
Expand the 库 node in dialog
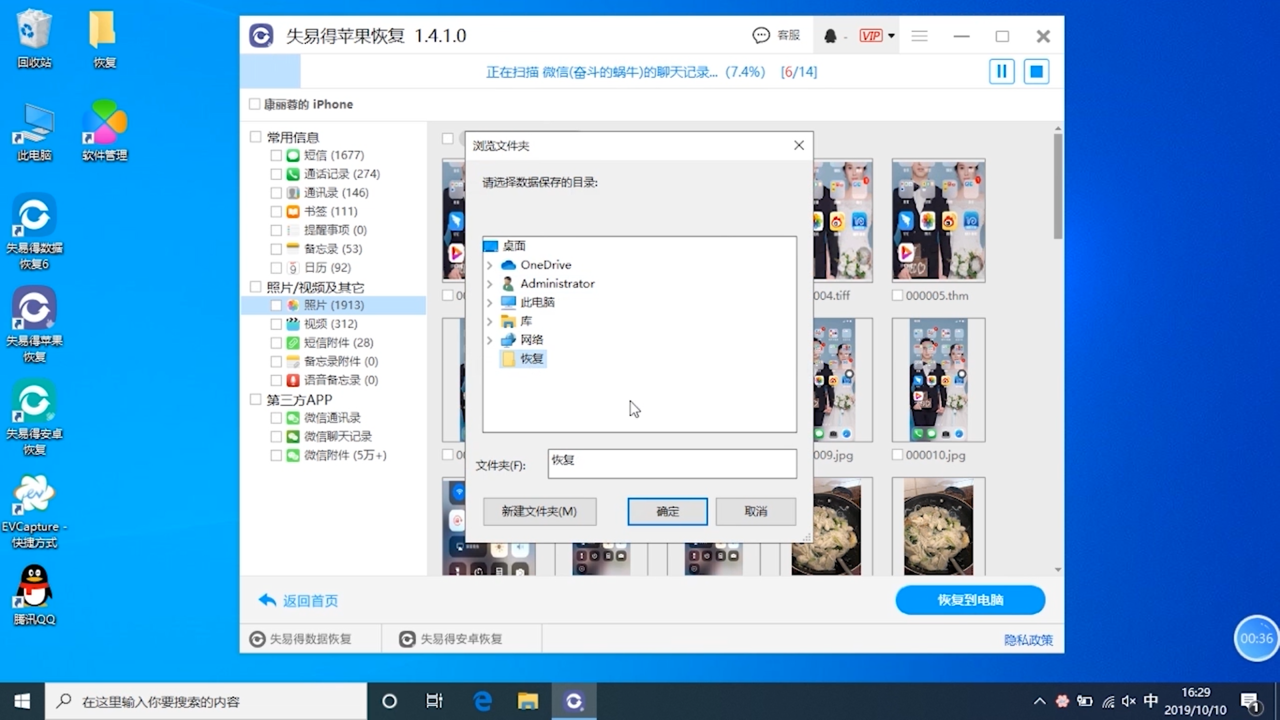click(x=489, y=321)
